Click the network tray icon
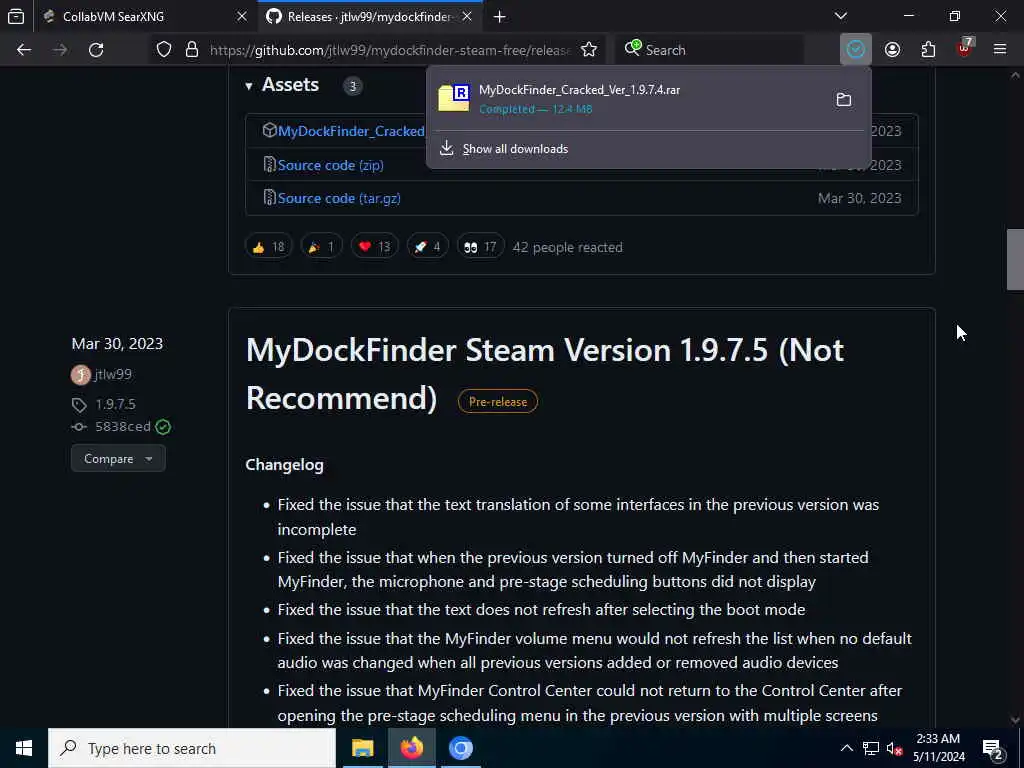This screenshot has width=1024, height=768. [x=871, y=748]
